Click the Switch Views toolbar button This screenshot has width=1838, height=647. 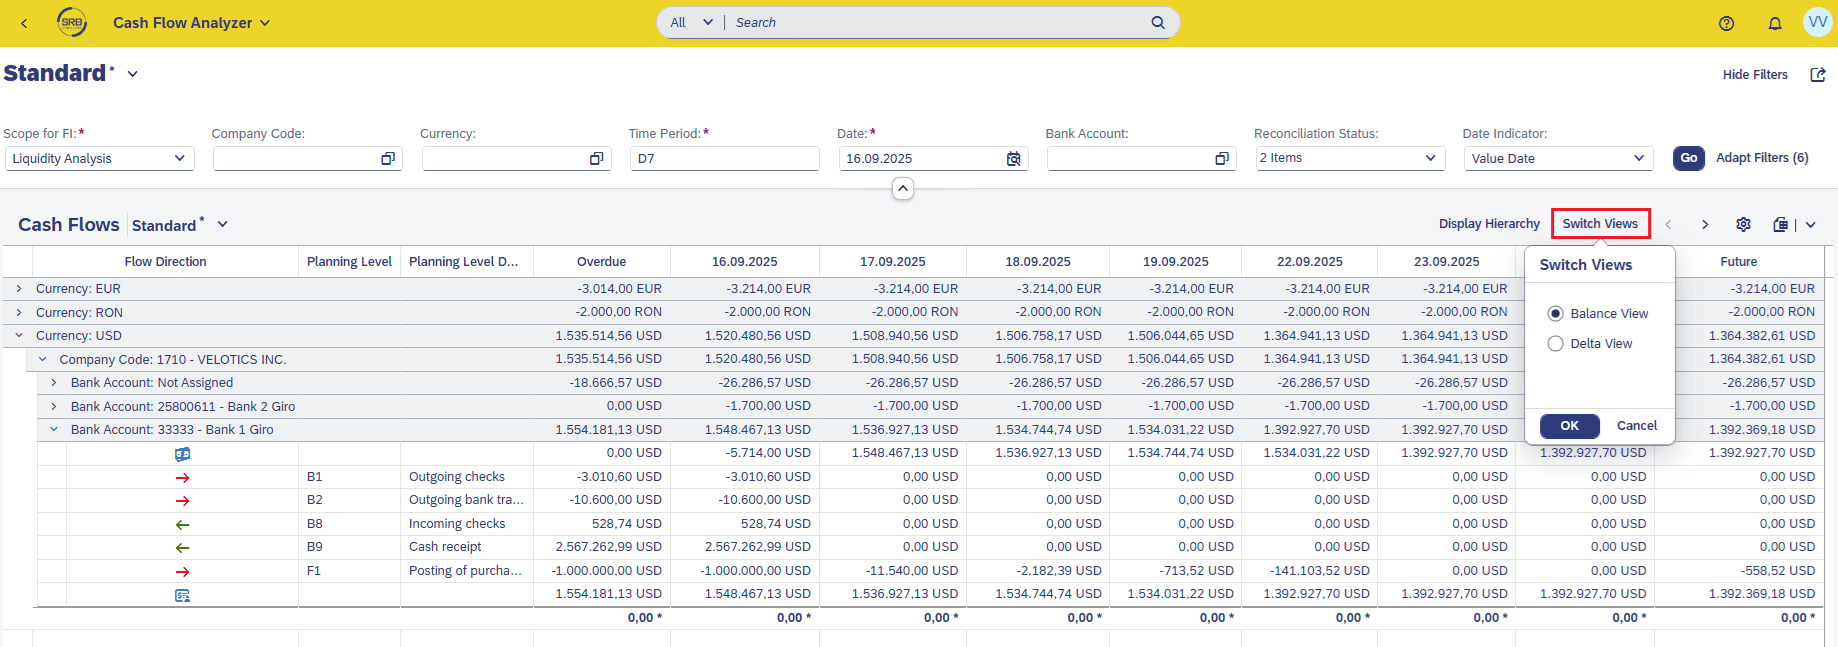click(1600, 224)
